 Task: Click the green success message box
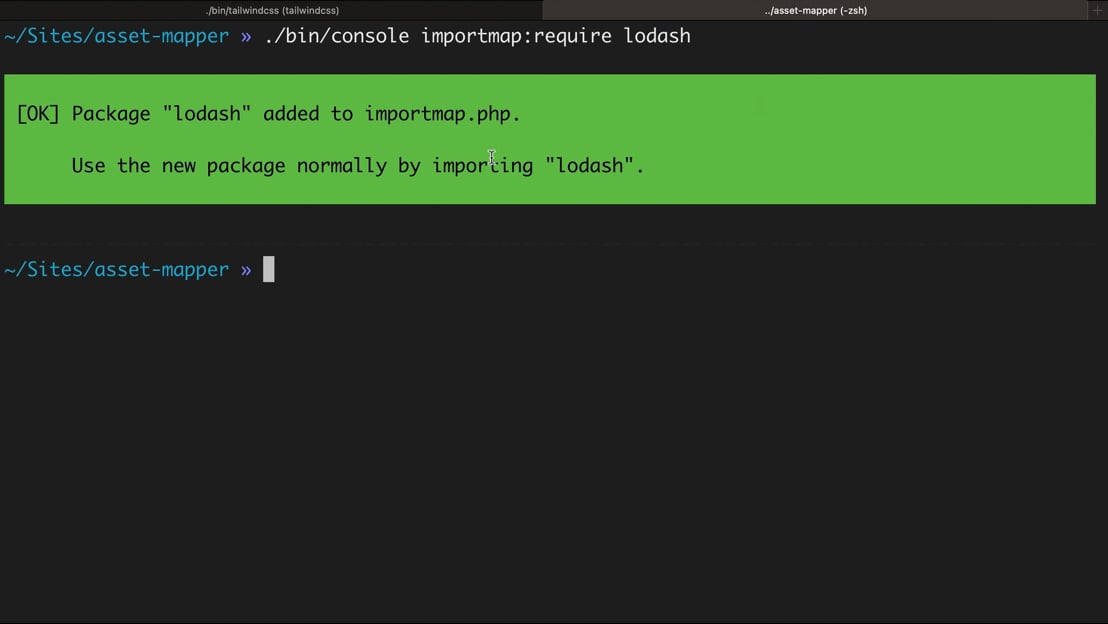[x=550, y=139]
